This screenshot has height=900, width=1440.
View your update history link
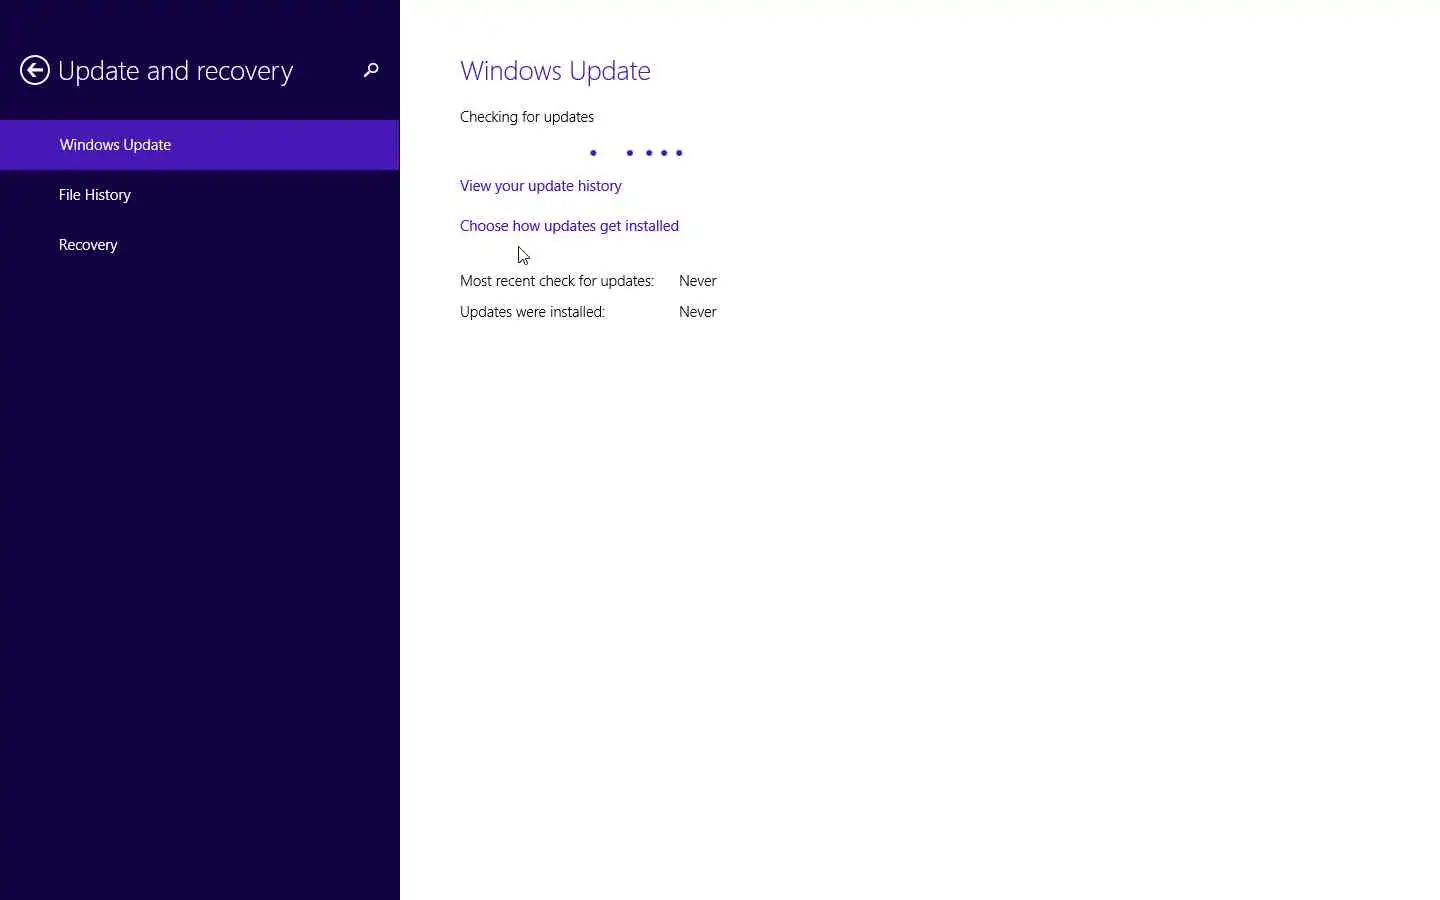click(541, 186)
